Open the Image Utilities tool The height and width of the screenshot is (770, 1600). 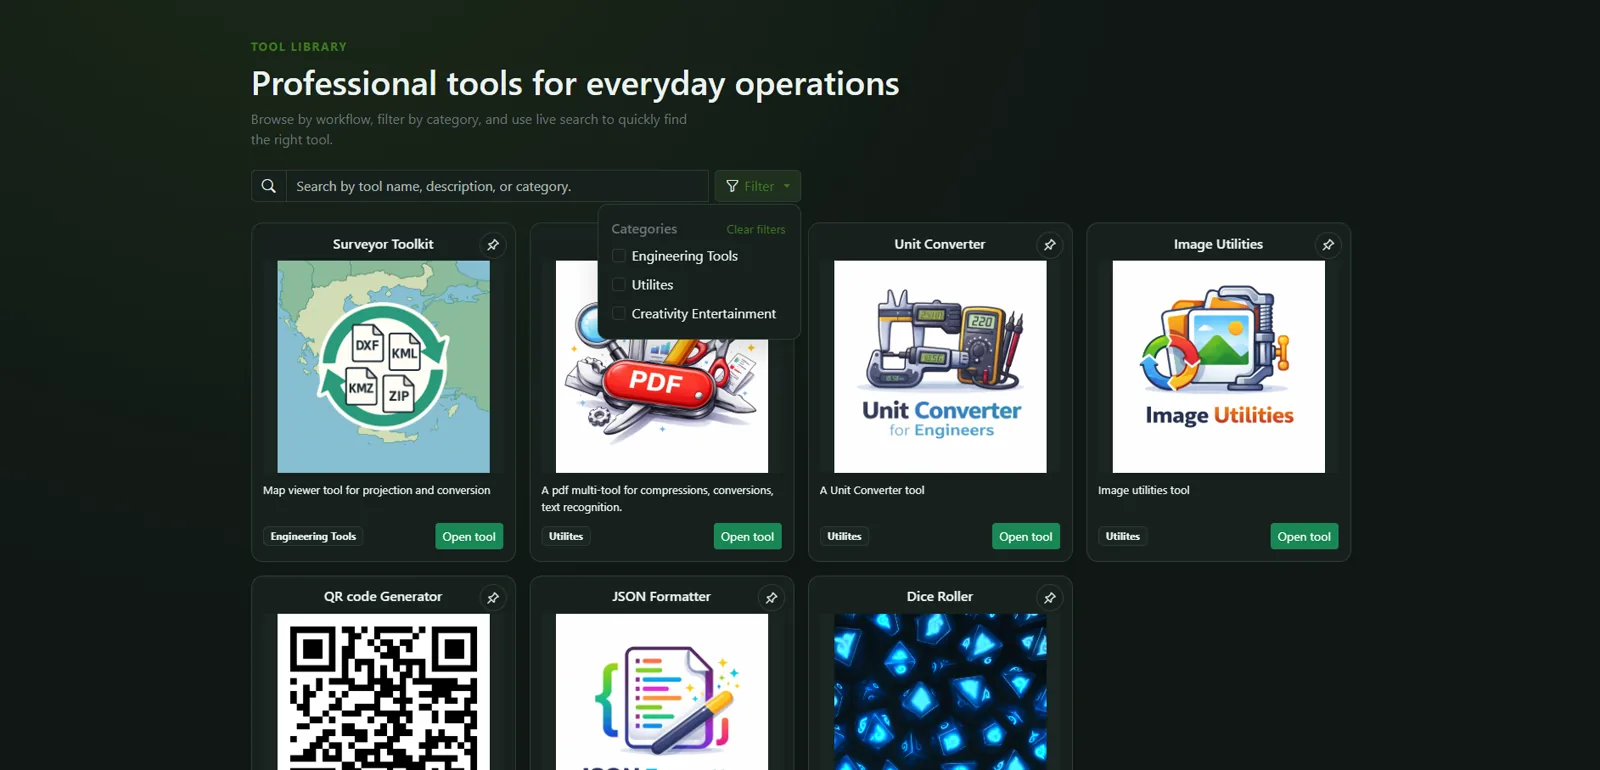point(1304,537)
